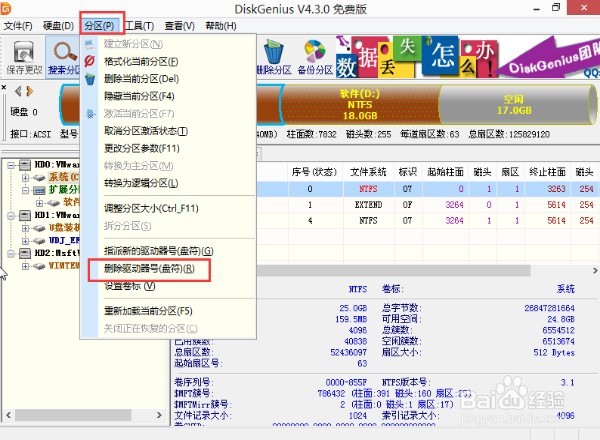Image resolution: width=600 pixels, height=440 pixels.
Task: Select 设置卷标(V) menu entry
Action: tap(129, 286)
